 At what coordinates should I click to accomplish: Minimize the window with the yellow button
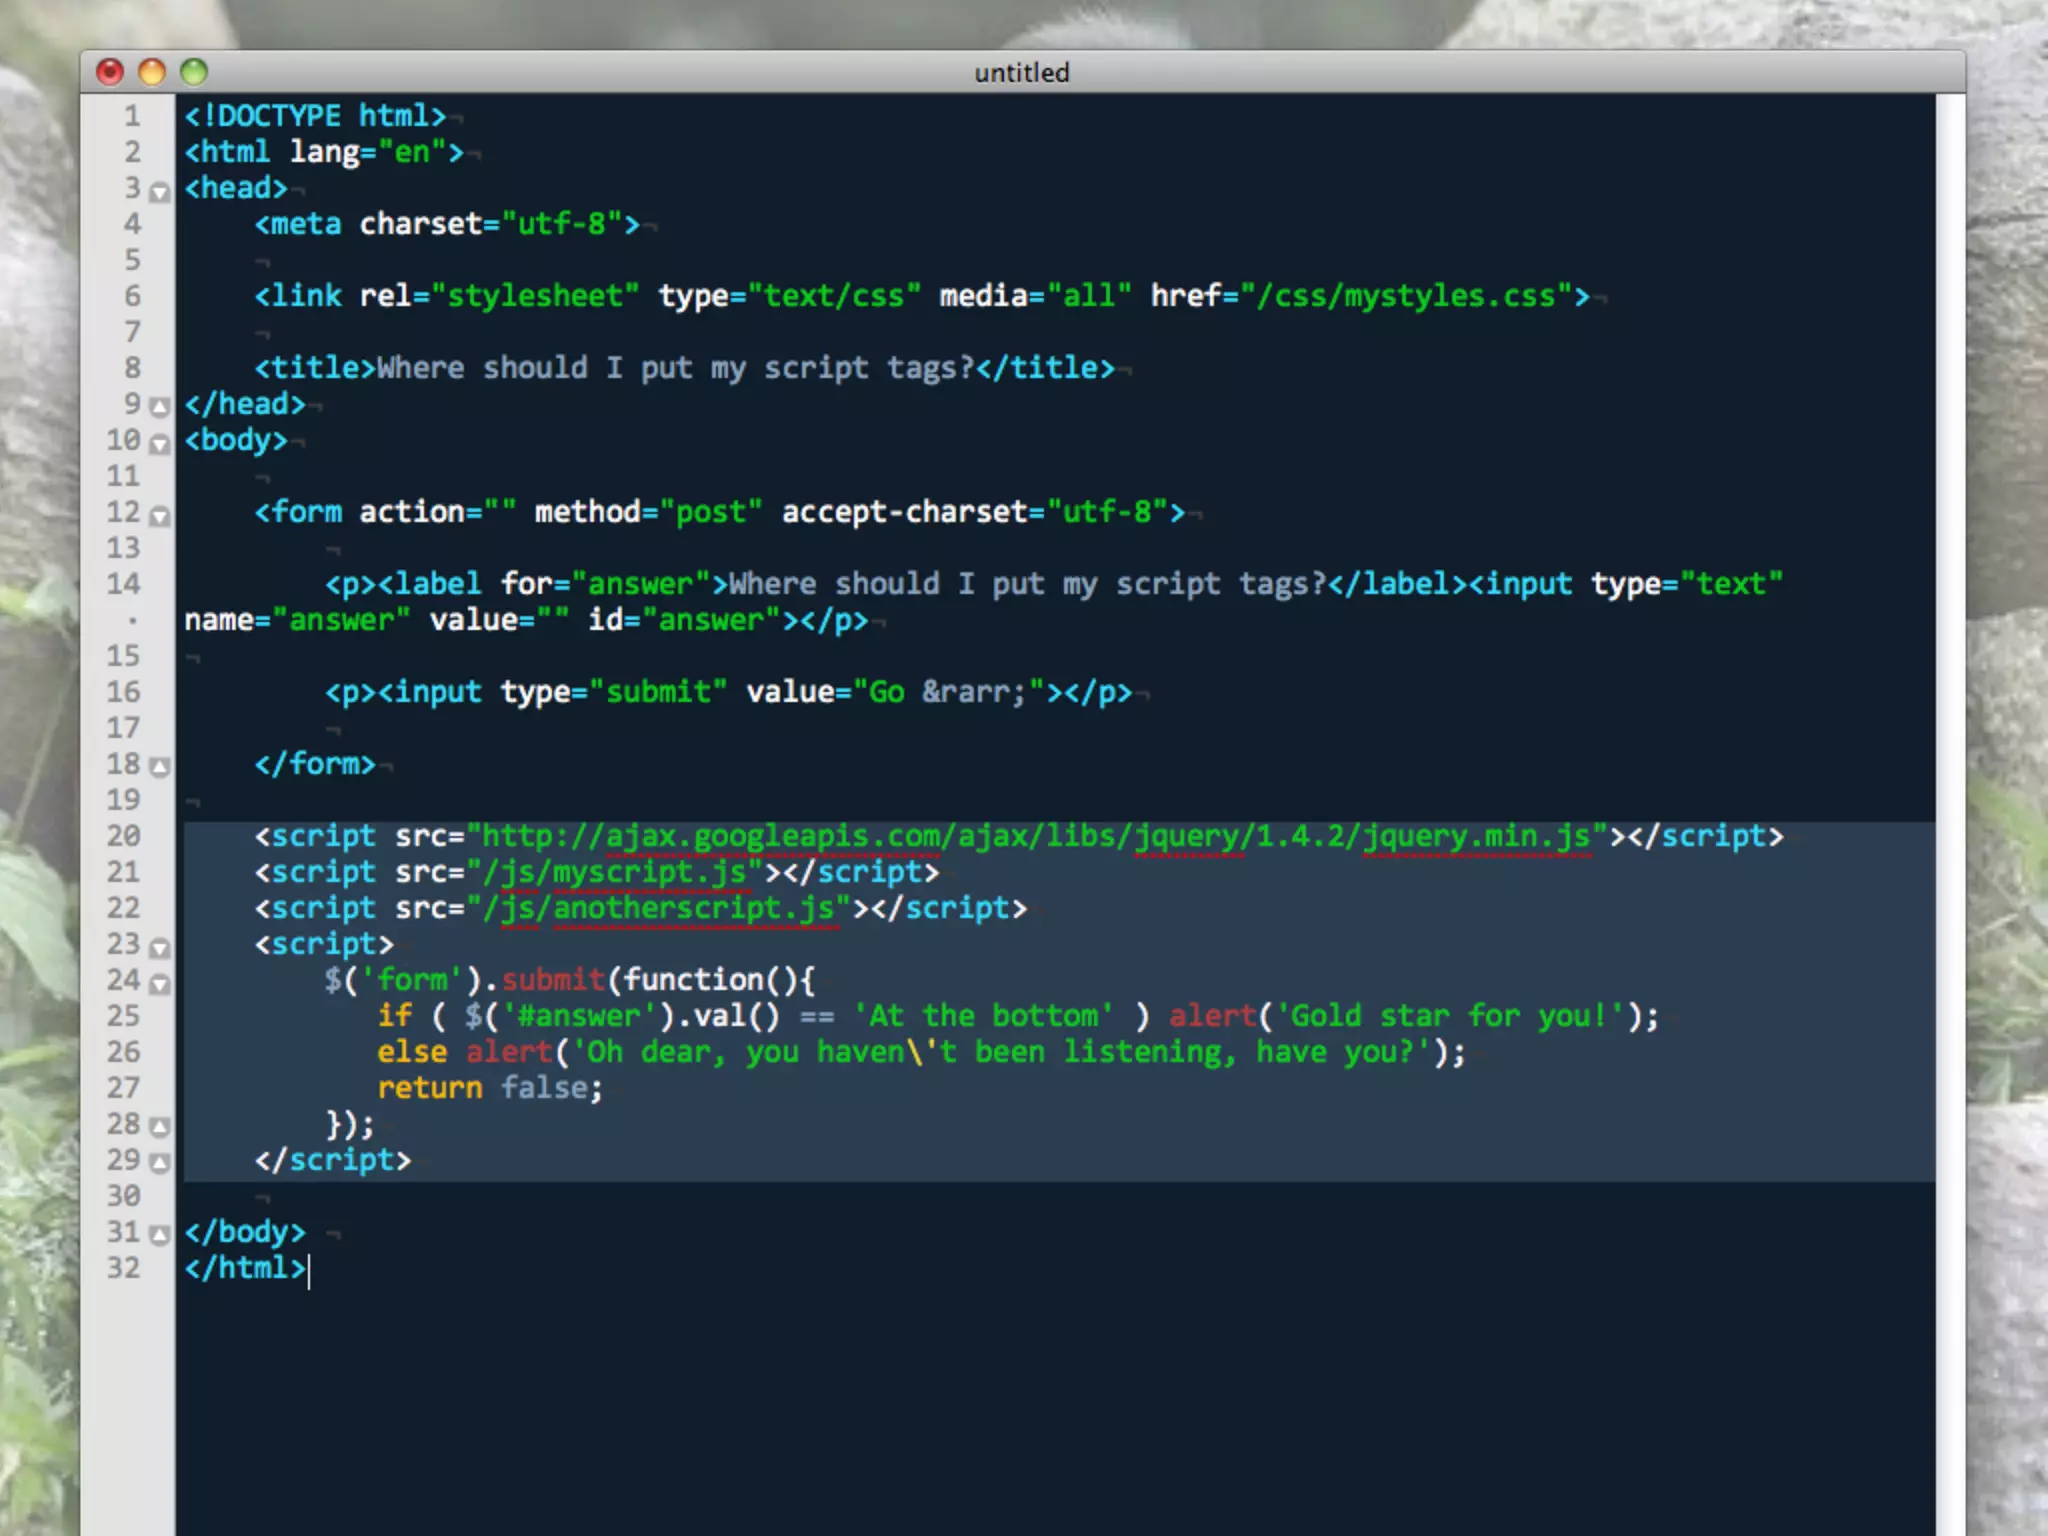pyautogui.click(x=152, y=72)
